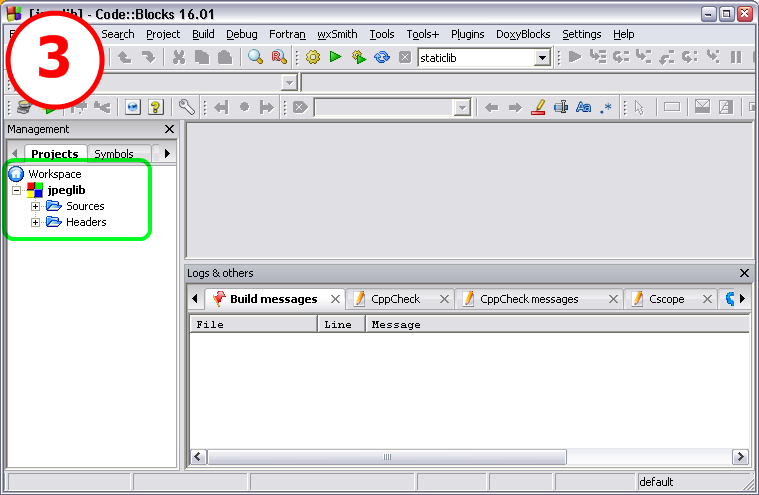This screenshot has height=495, width=759.
Task: Click the Abort build X icon
Action: point(405,58)
